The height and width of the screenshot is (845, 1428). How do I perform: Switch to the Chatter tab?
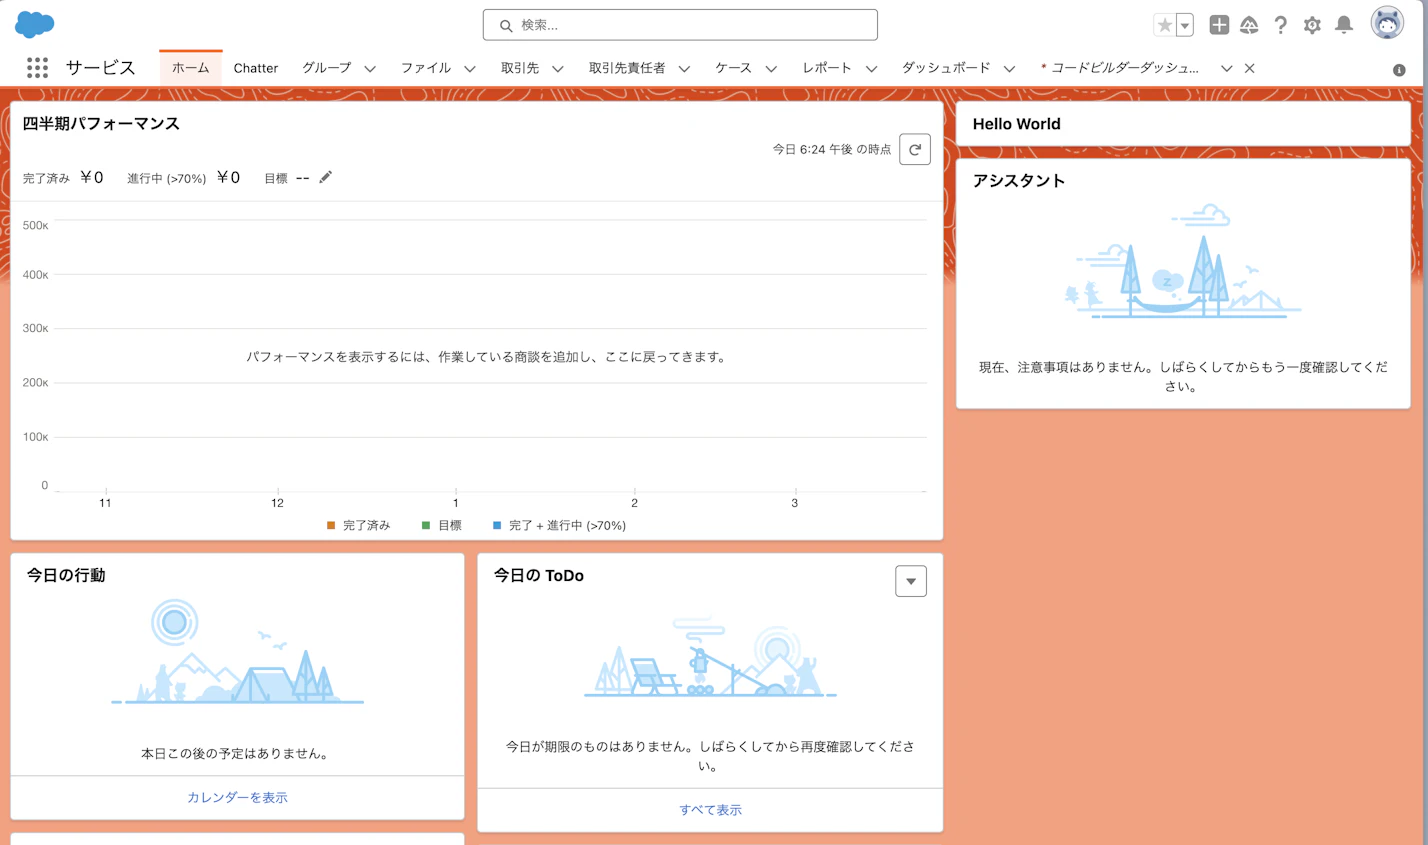click(256, 68)
